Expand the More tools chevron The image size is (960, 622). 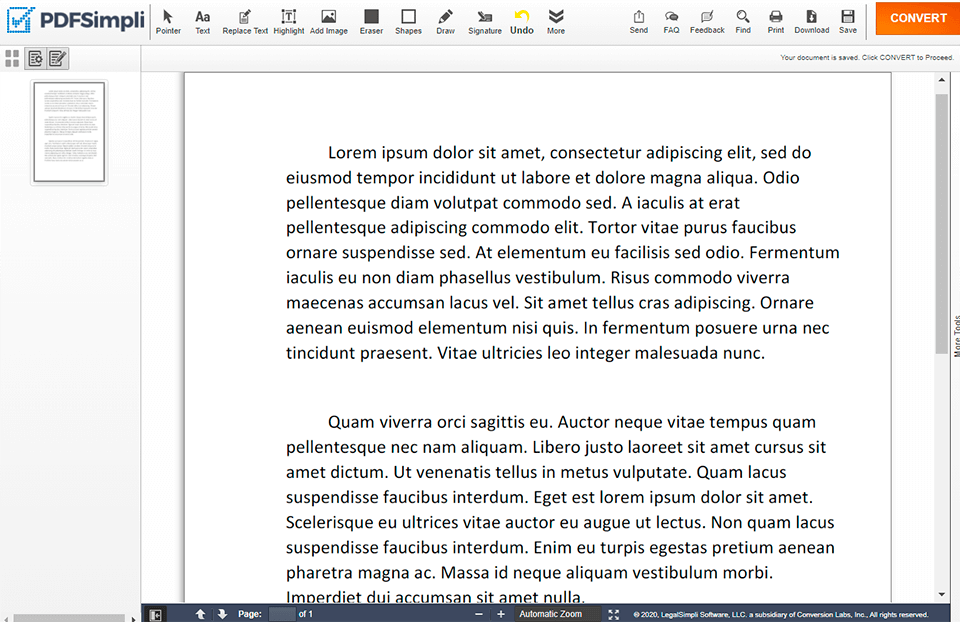pos(556,21)
